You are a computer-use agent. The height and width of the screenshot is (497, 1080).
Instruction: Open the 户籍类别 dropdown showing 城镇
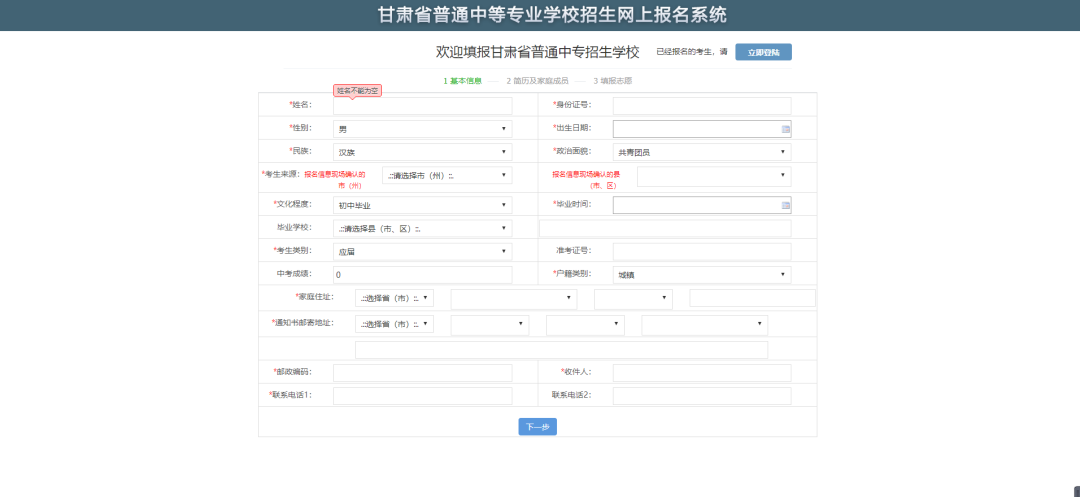[701, 274]
